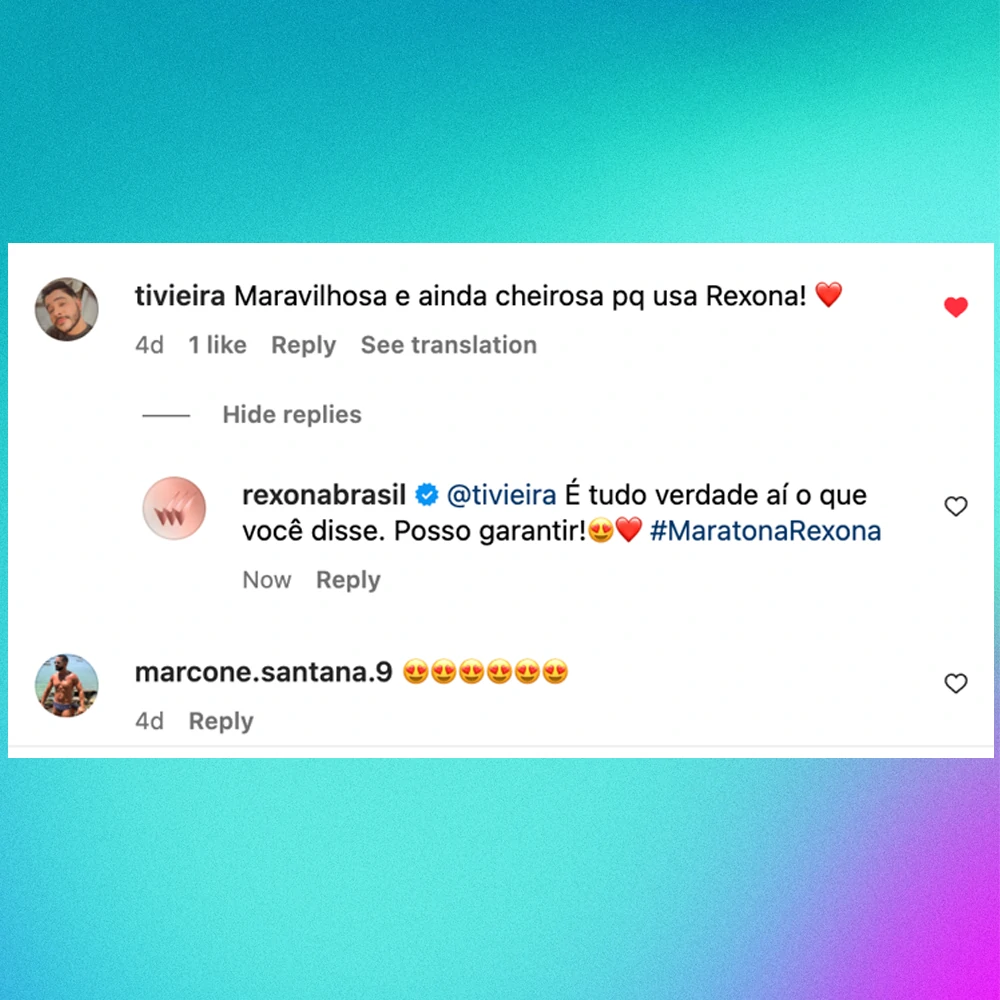Like the rexonabrasil reply with heart icon
Screen dimensions: 1000x1000
[x=955, y=506]
